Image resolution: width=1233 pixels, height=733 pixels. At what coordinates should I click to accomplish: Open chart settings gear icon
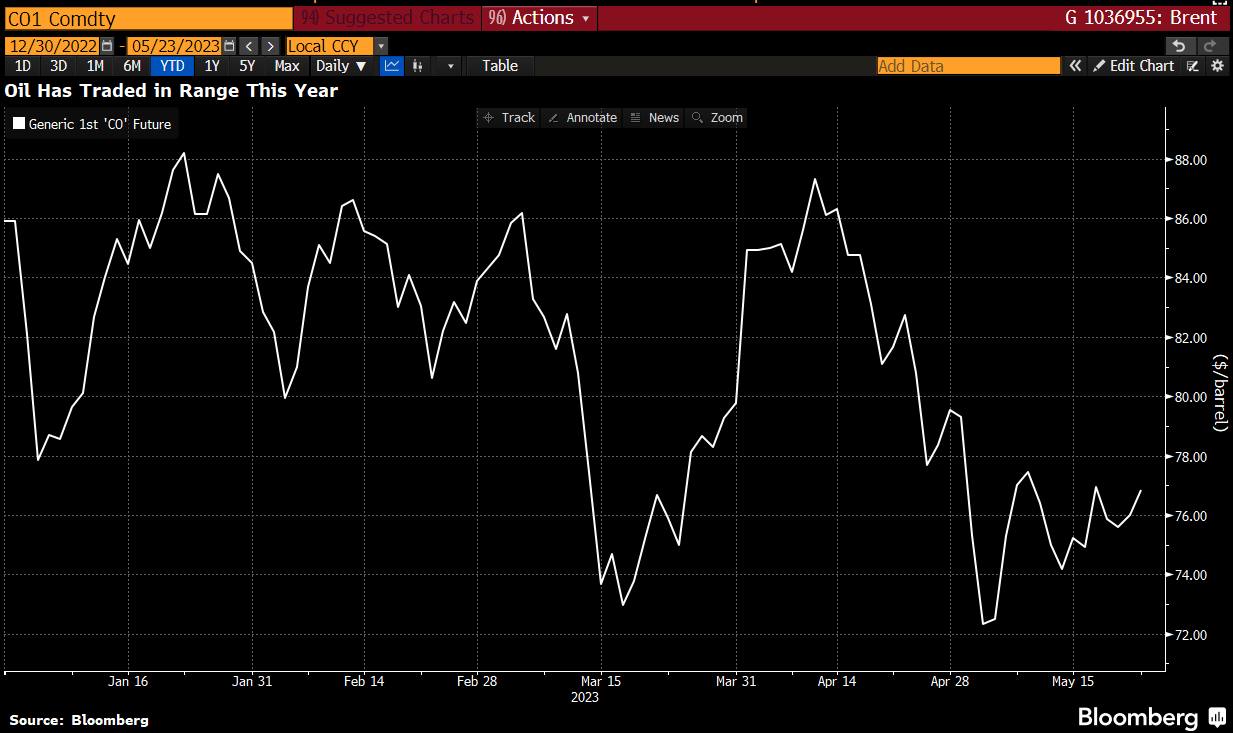pos(1217,66)
